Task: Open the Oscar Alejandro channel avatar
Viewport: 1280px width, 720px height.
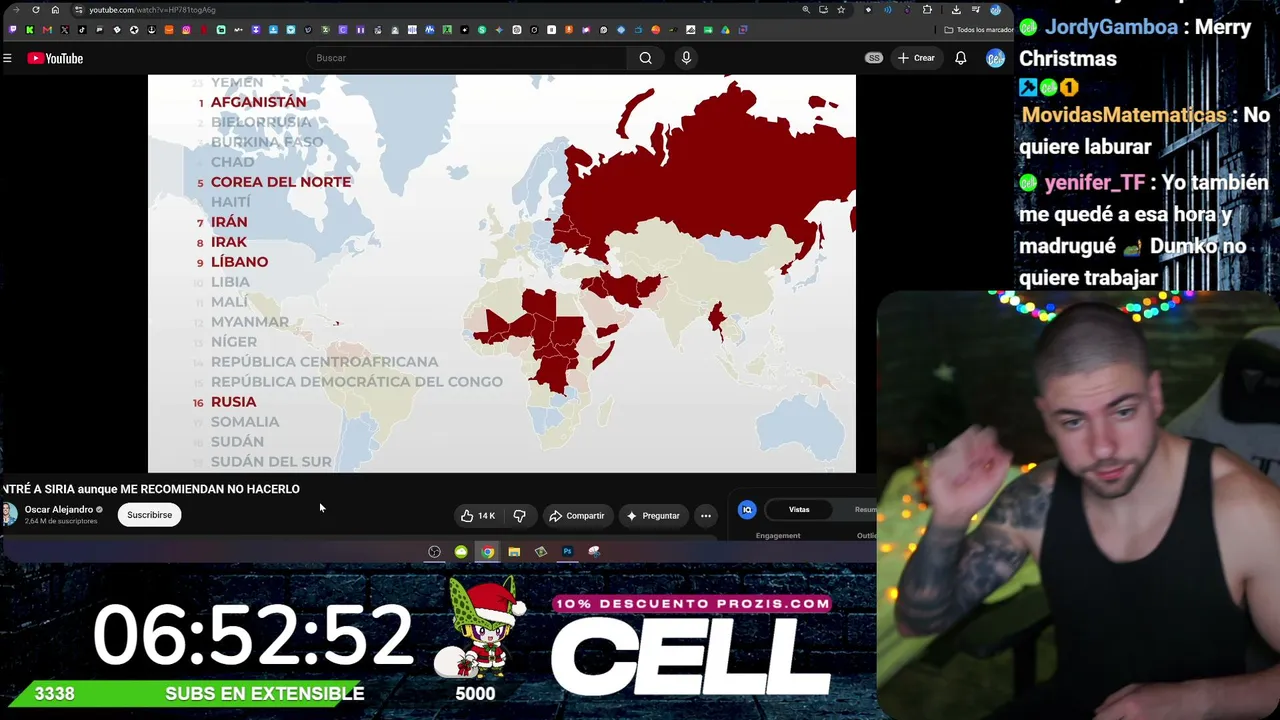Action: pos(9,515)
